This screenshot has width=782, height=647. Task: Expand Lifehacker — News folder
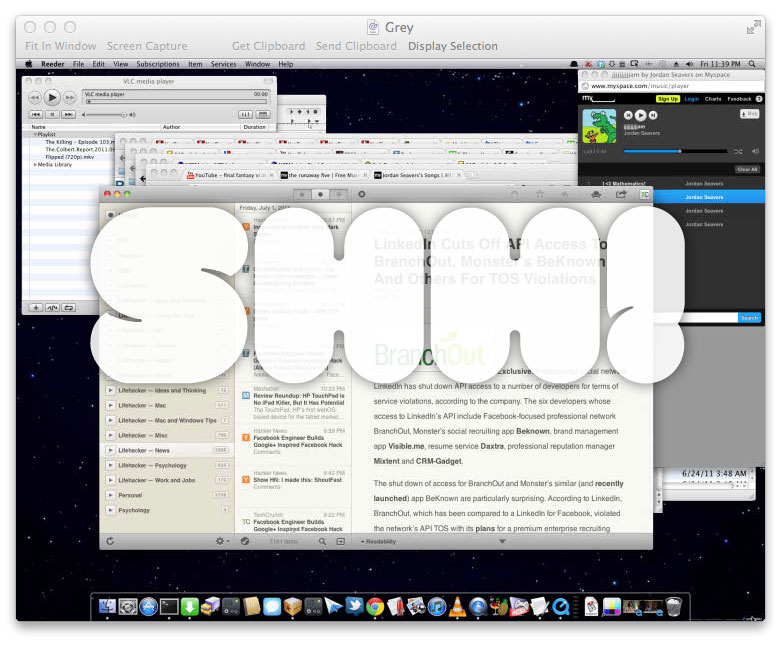pos(110,450)
